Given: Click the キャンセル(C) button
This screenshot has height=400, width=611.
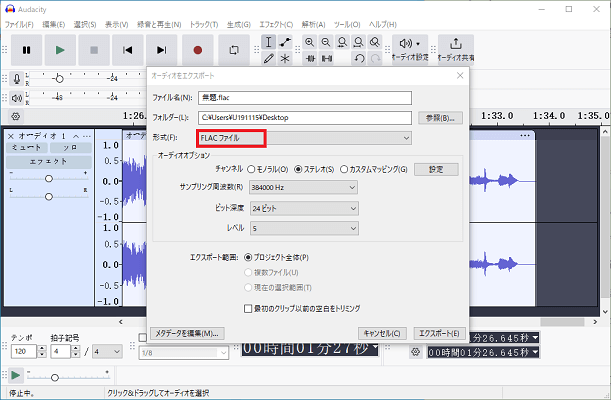Looking at the screenshot, I should tap(382, 333).
